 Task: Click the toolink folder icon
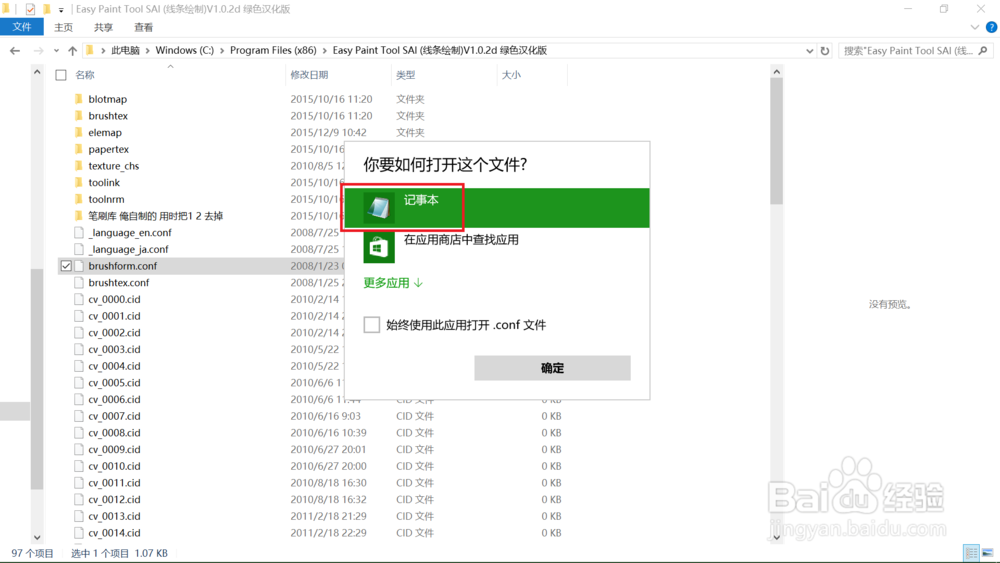point(78,182)
